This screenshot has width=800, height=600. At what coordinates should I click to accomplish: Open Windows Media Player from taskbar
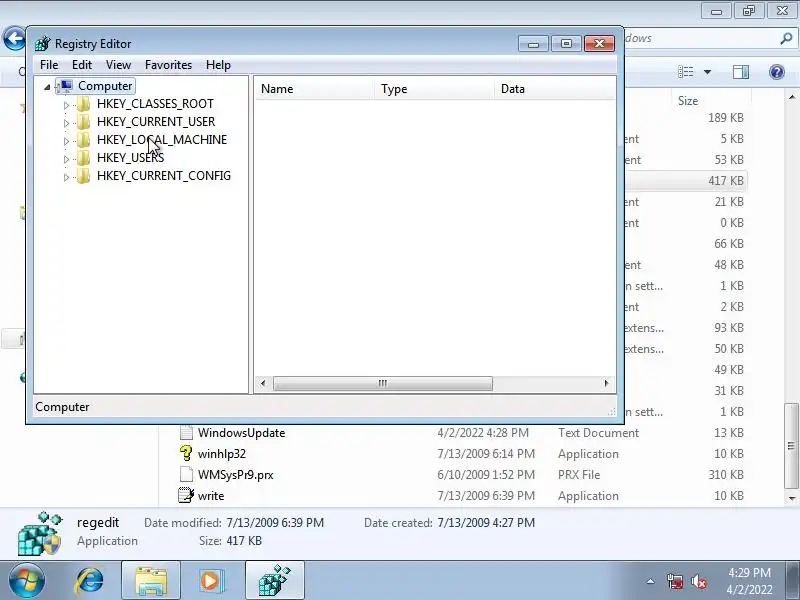click(x=210, y=581)
